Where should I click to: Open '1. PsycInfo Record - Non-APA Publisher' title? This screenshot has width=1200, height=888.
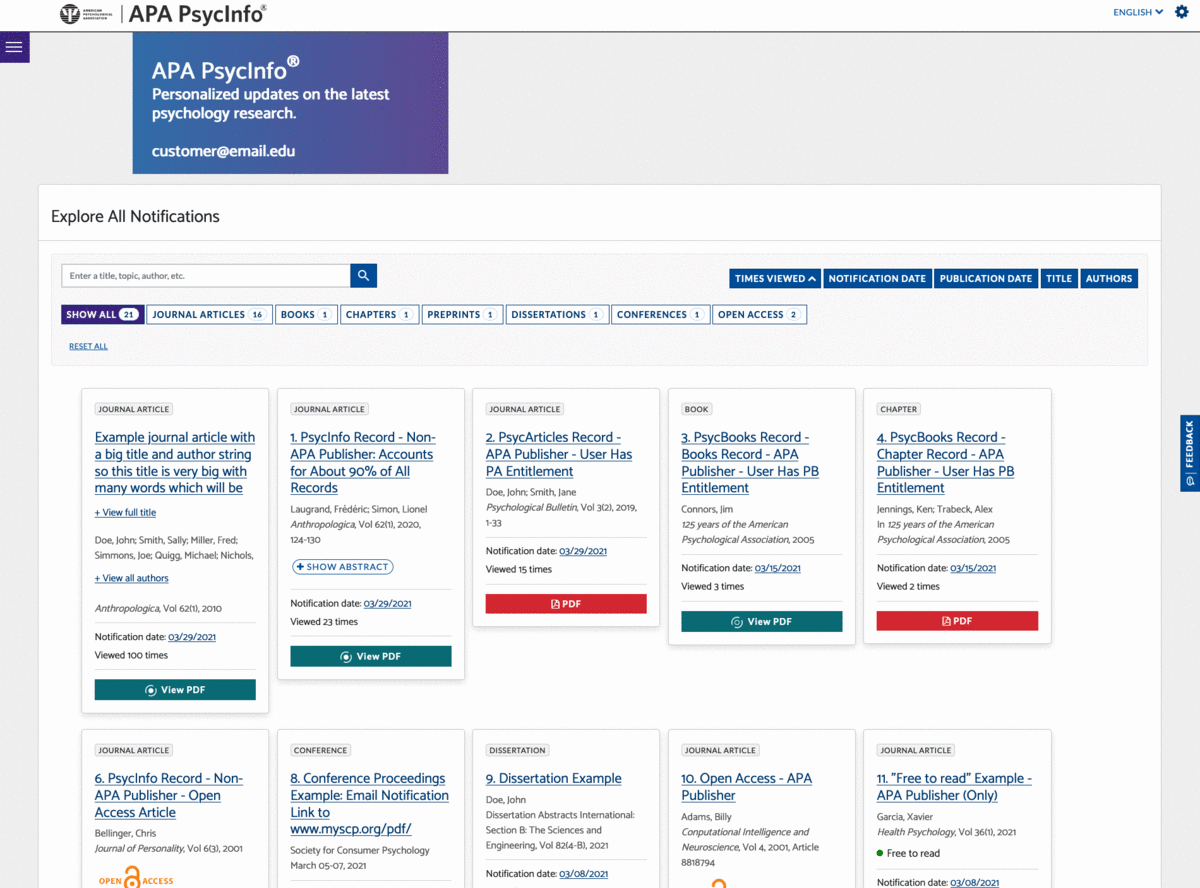coord(363,463)
